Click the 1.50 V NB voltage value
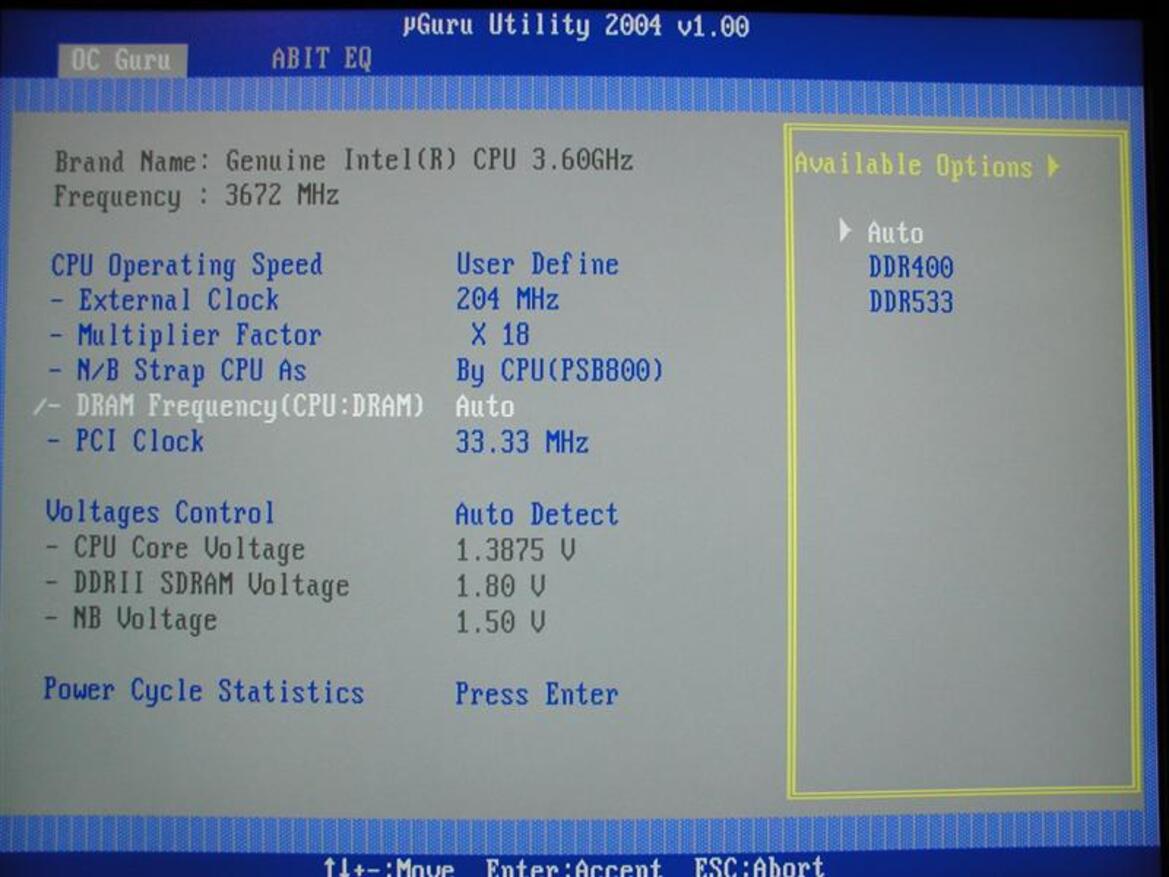The height and width of the screenshot is (877, 1169). click(x=501, y=621)
